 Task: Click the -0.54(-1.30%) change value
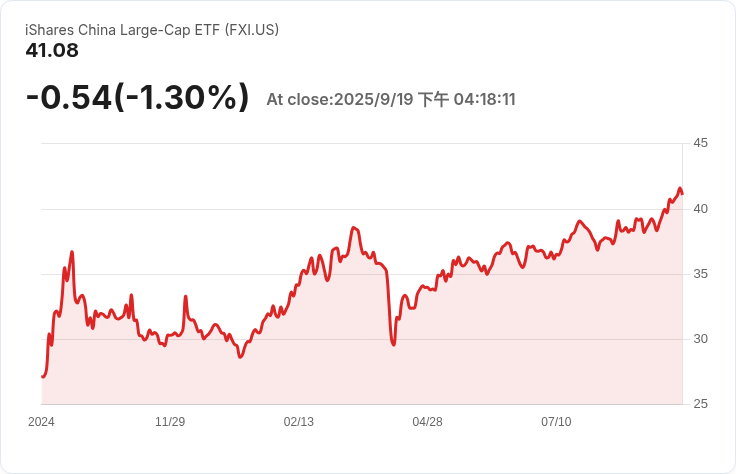coord(137,97)
